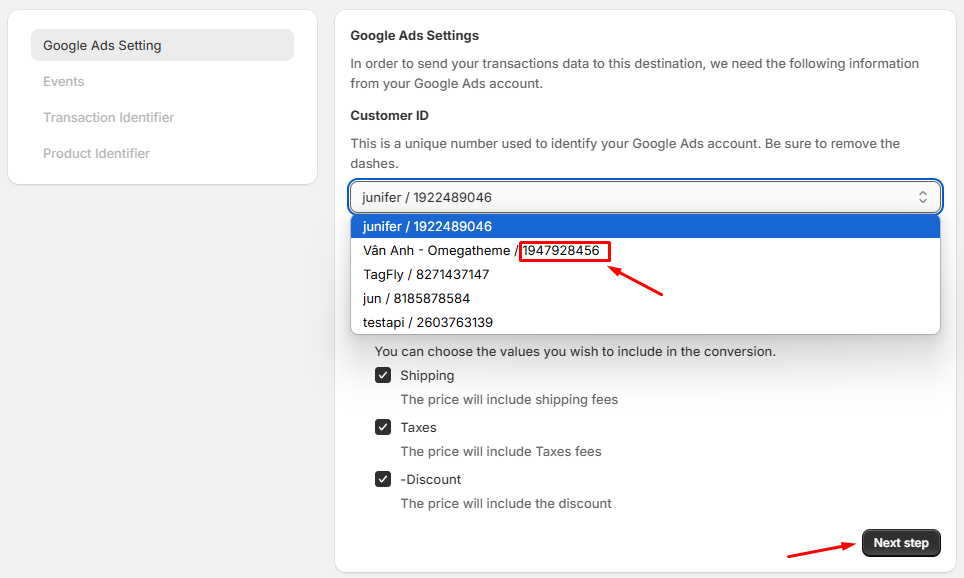The image size is (964, 578).
Task: Click the Customer ID select arrows icon
Action: point(922,197)
